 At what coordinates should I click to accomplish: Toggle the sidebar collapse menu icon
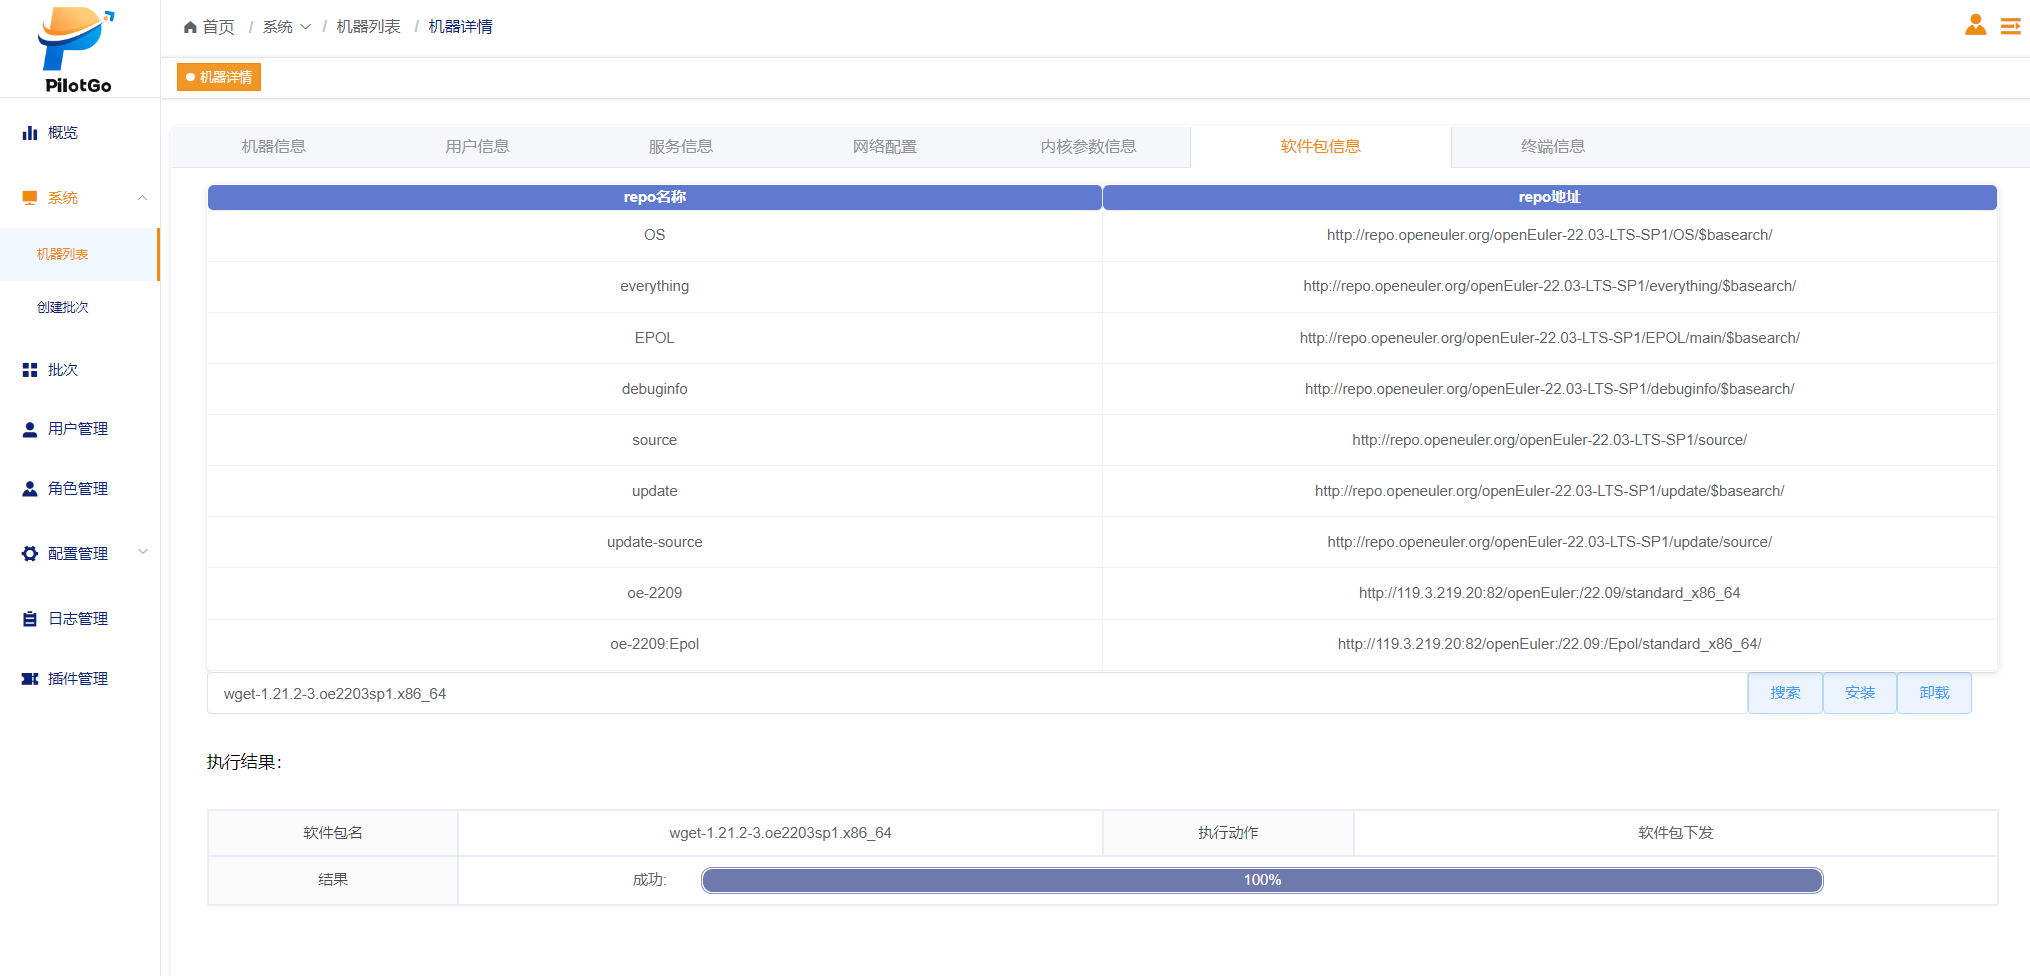click(x=2010, y=26)
